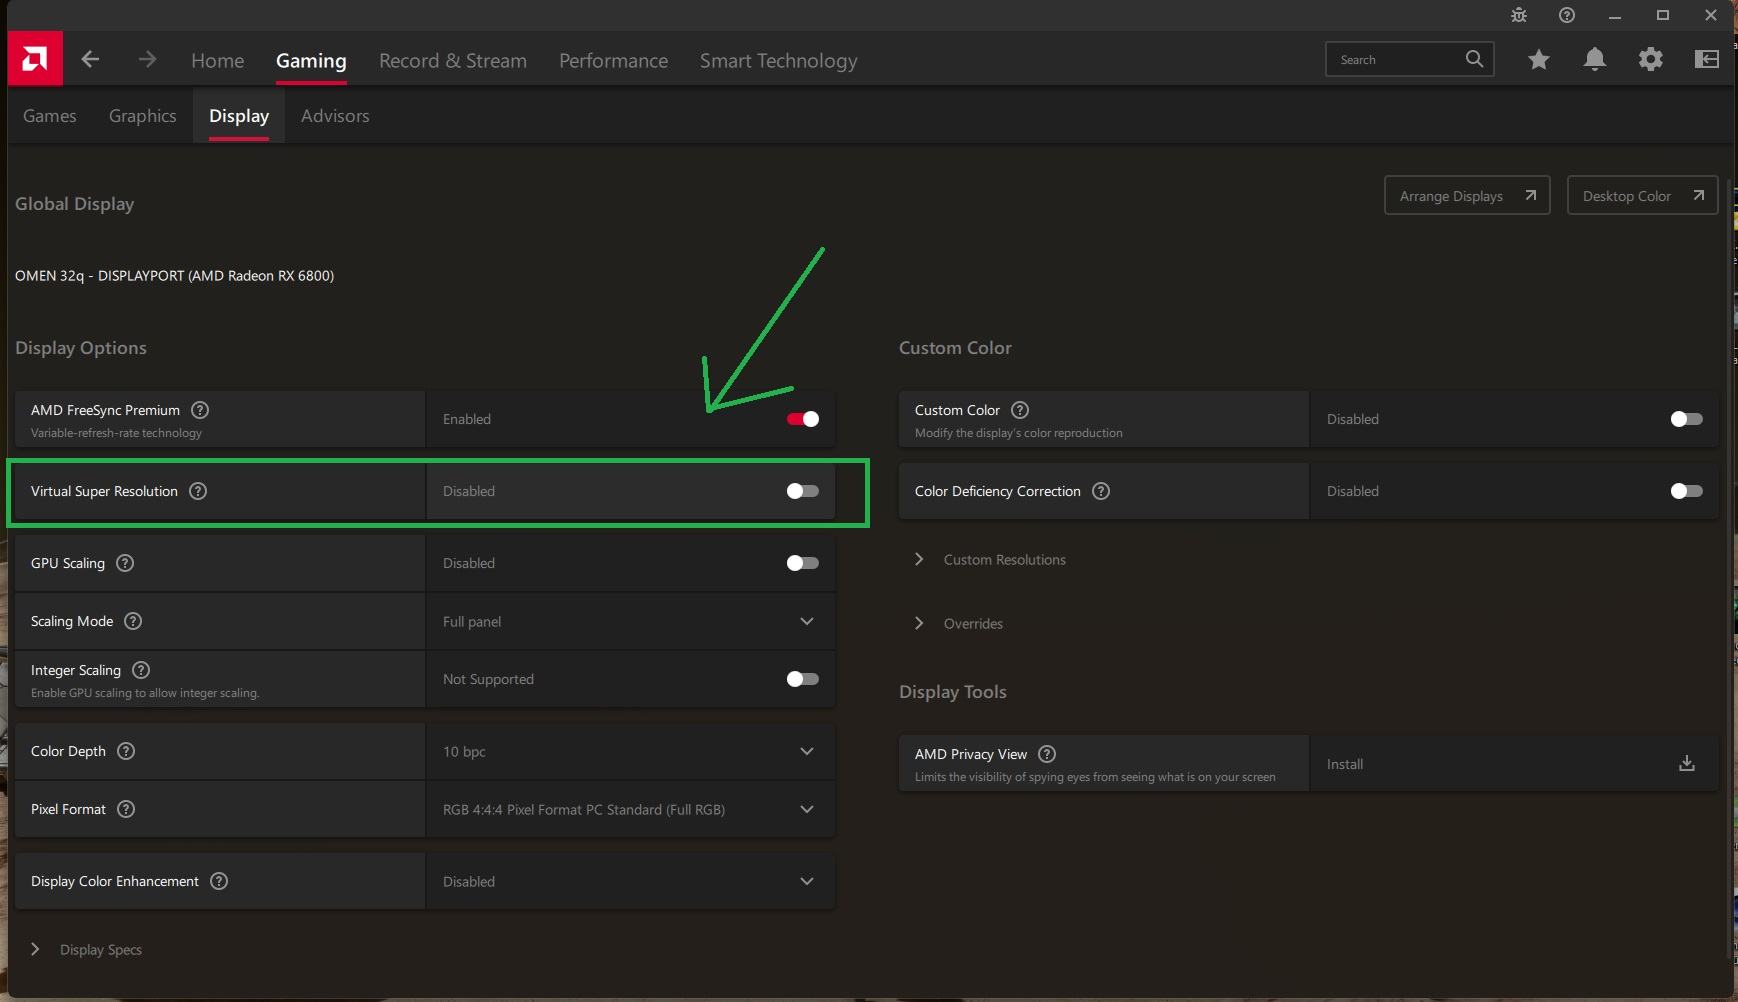Open settings gear icon
The height and width of the screenshot is (1002, 1738).
tap(1651, 59)
